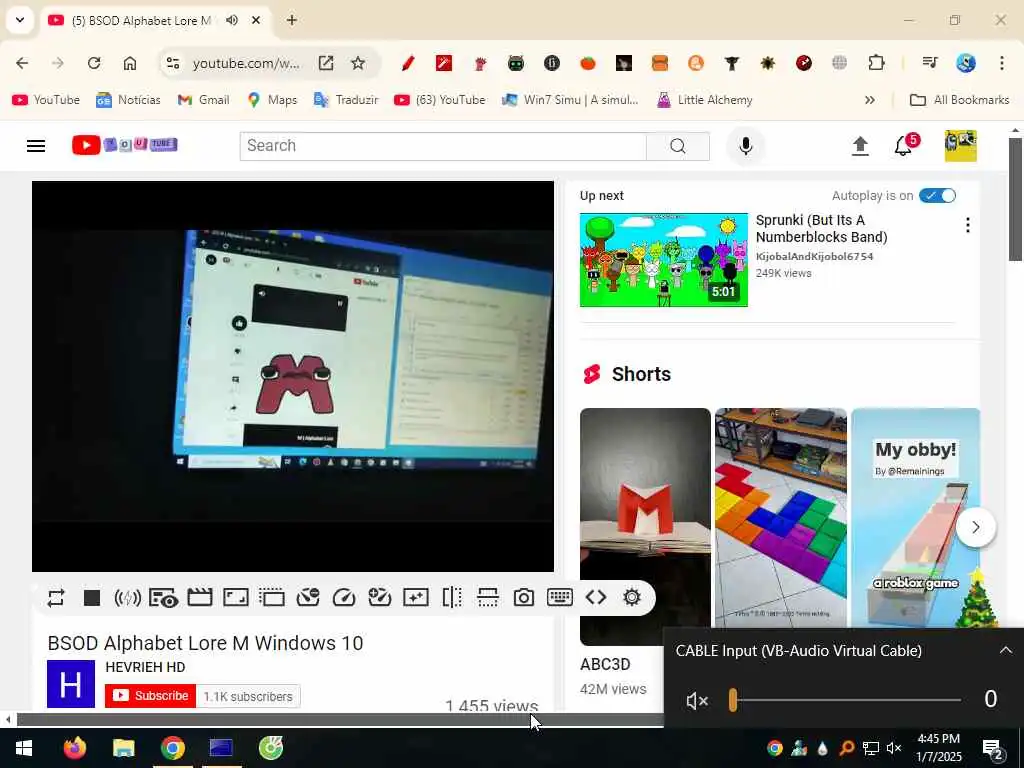Open Sprunki video three-dot options

click(x=968, y=225)
